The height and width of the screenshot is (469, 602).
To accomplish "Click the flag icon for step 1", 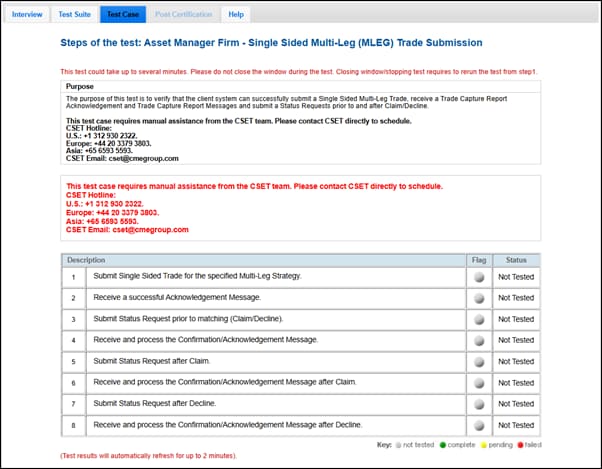I will [x=479, y=277].
